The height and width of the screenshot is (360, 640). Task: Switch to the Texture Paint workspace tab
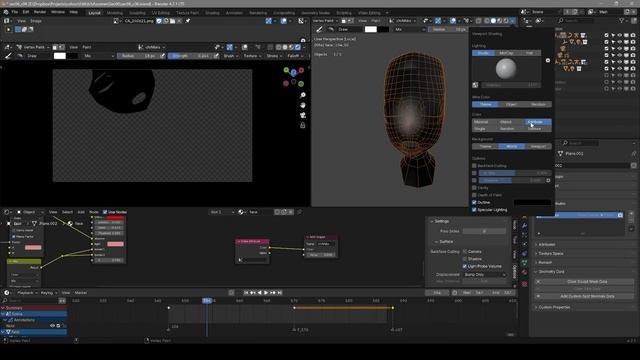coord(187,13)
